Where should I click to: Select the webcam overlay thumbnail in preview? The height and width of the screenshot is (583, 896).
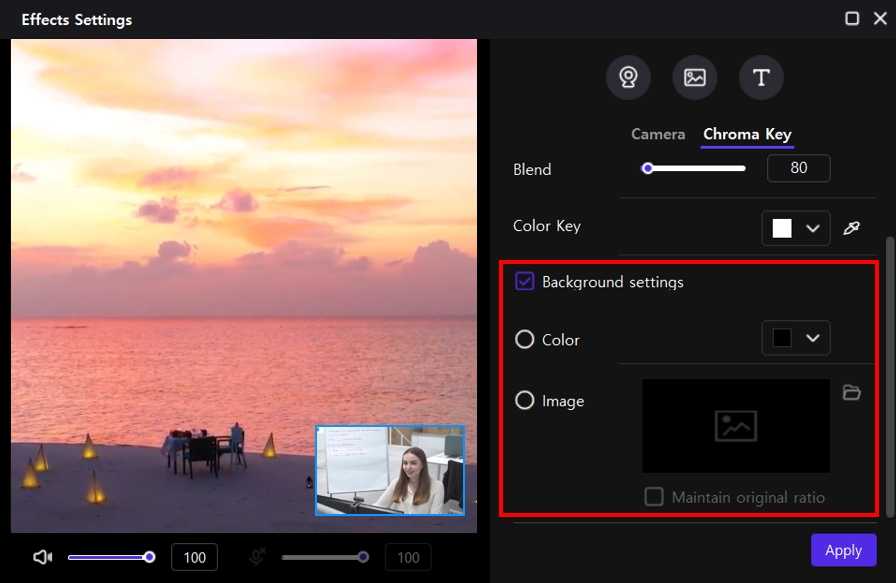coord(390,470)
